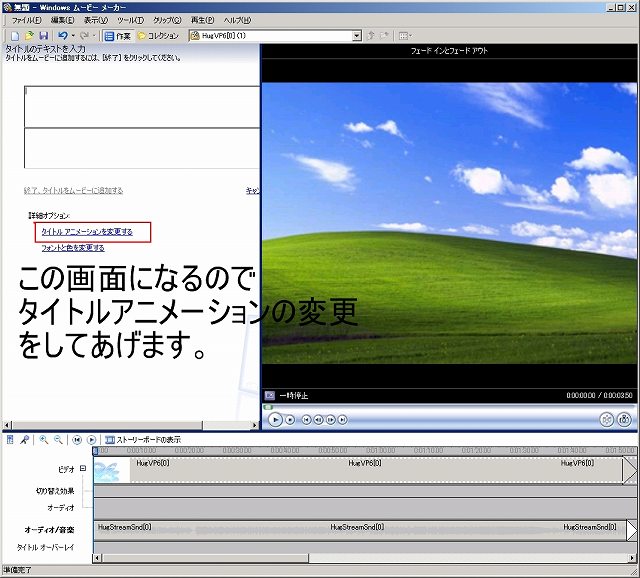640x578 pixels.
Task: Click the preview monitor Back button
Action: [307, 420]
